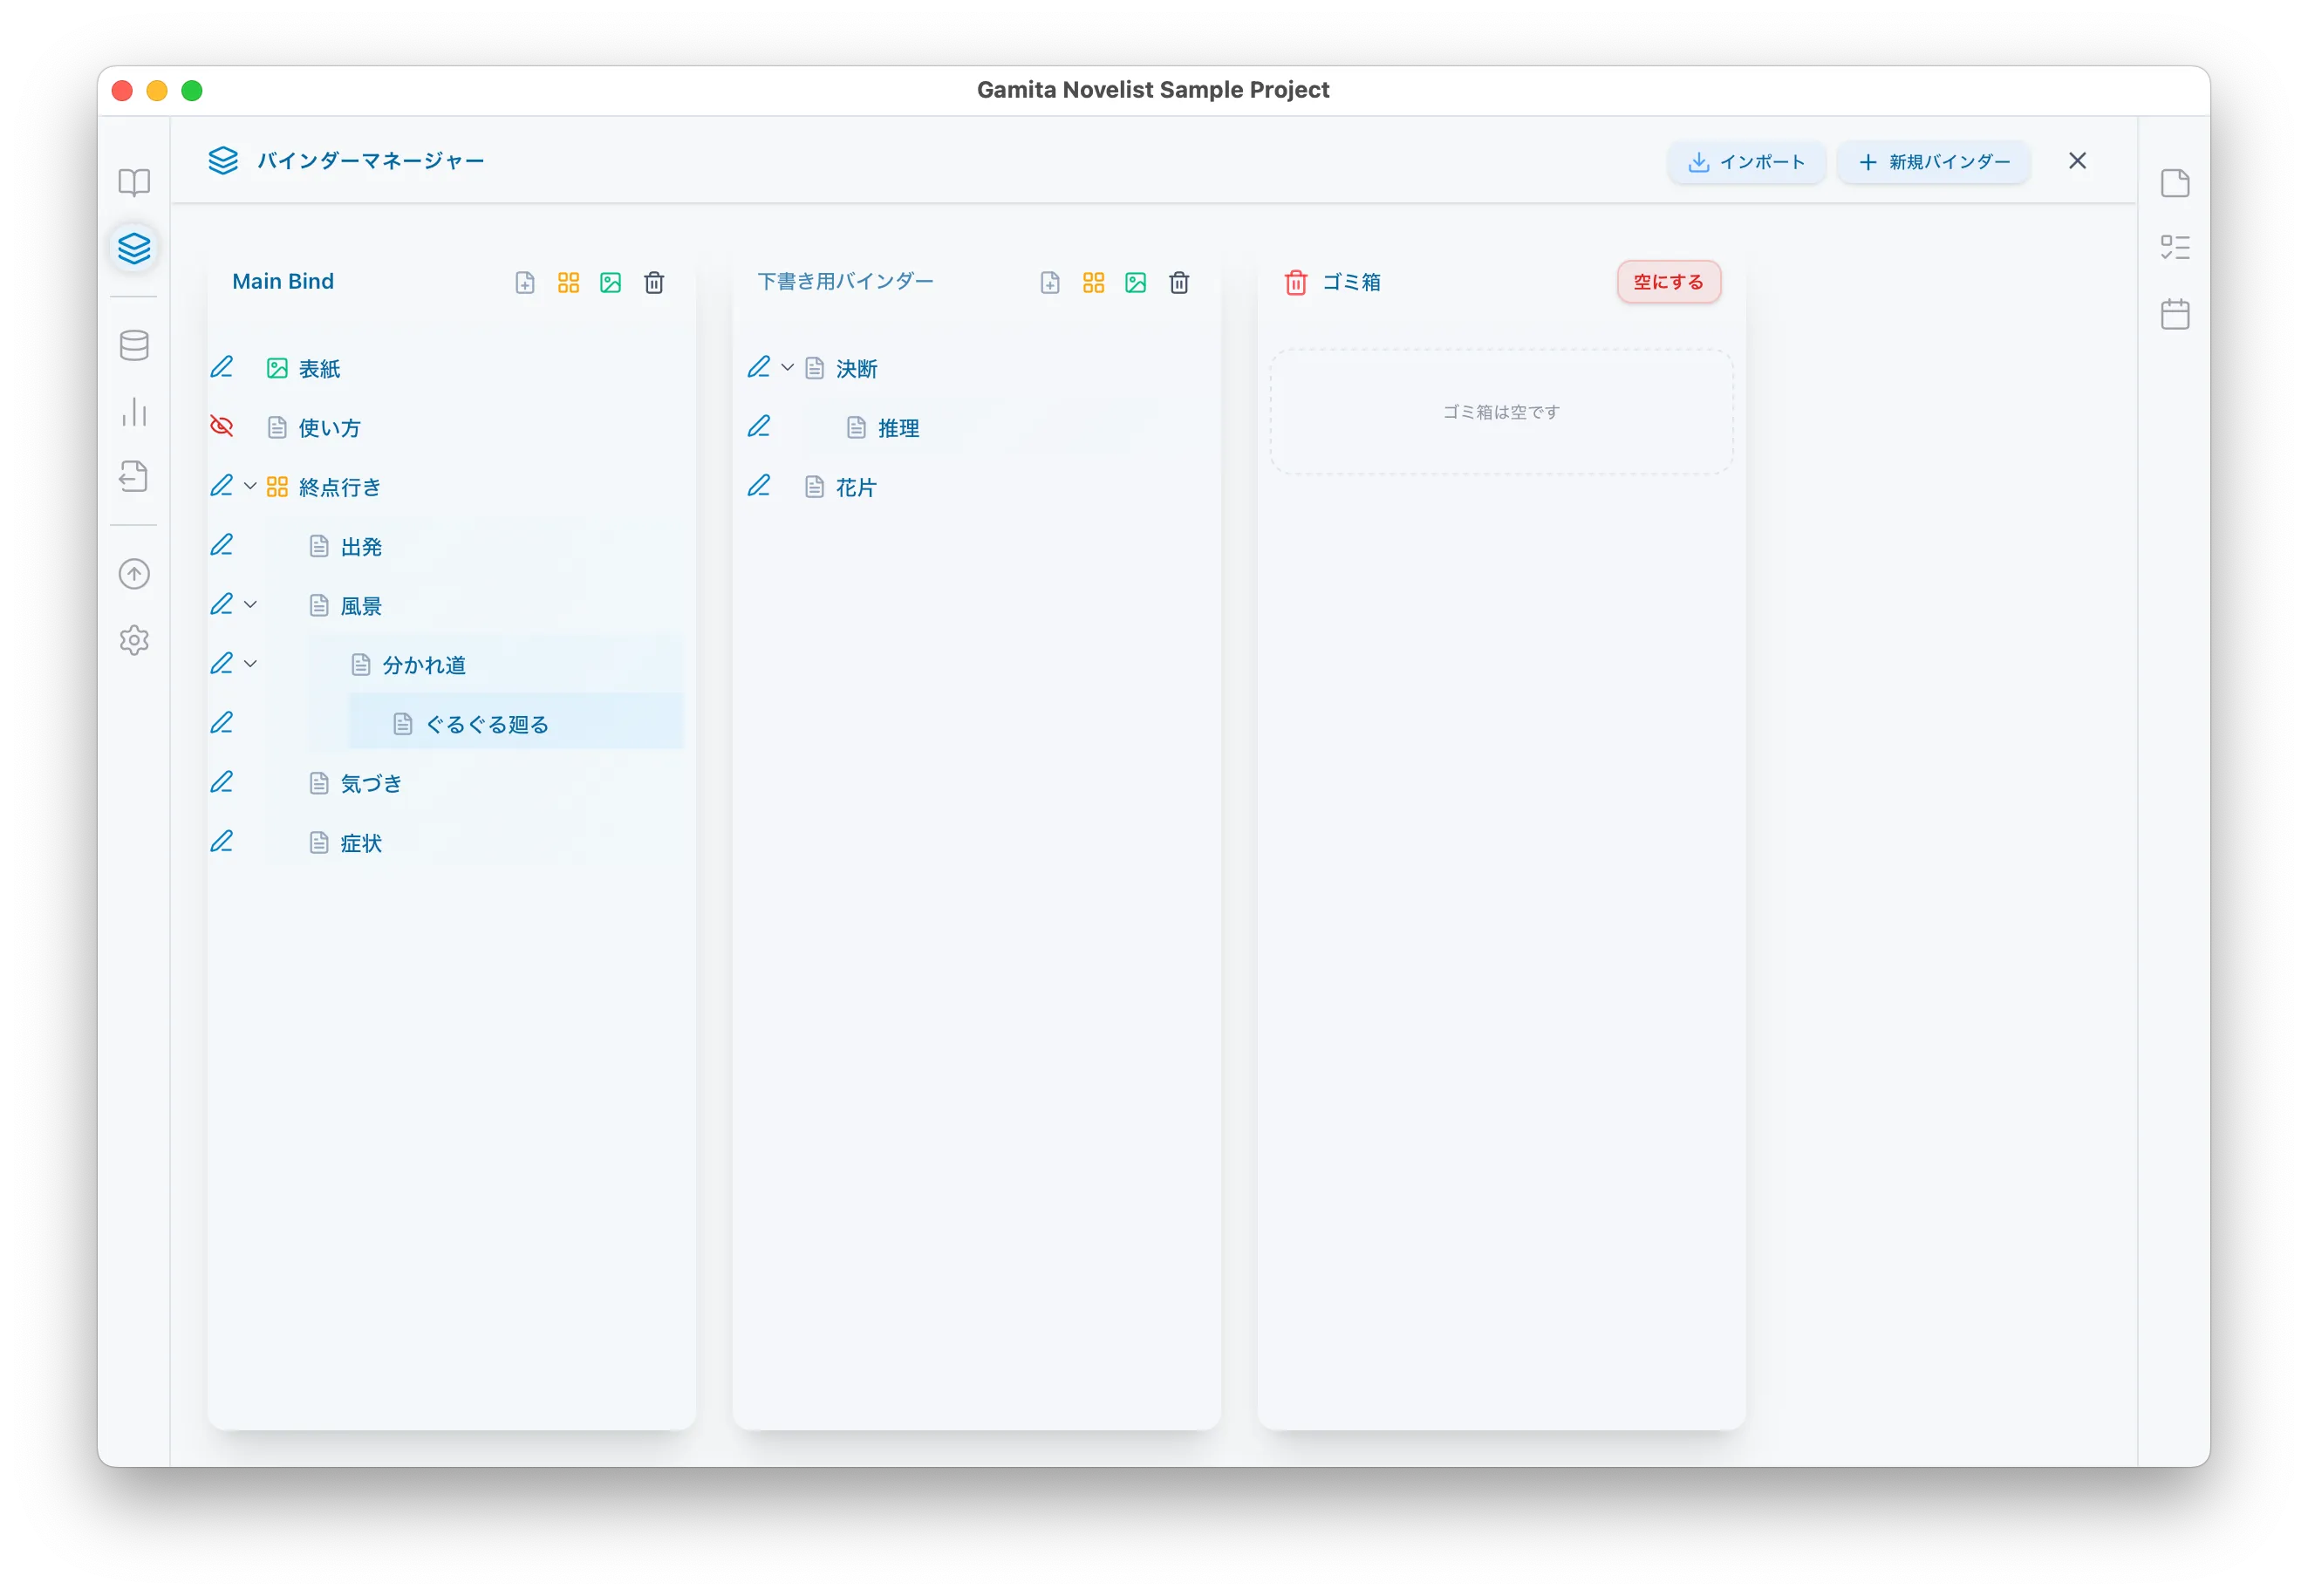The image size is (2308, 1596).
Task: Open the database icon in left sidebar
Action: point(134,345)
